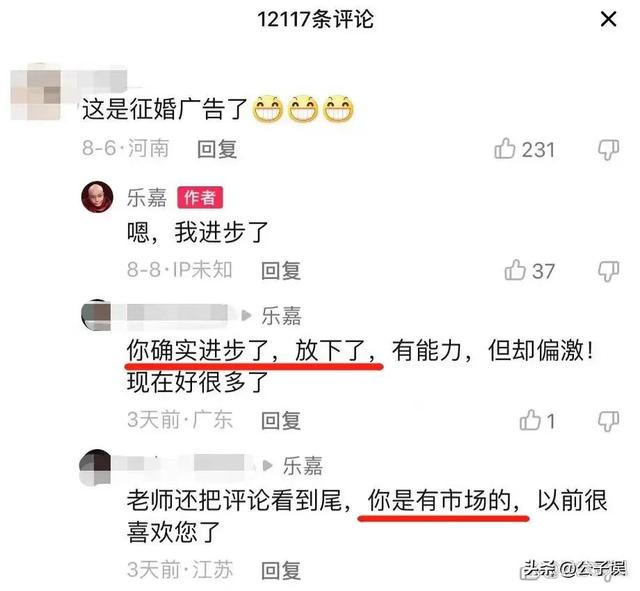Screen dimensions: 640x591
Task: Open the blurred avatar of the top commenter
Action: click(x=36, y=93)
